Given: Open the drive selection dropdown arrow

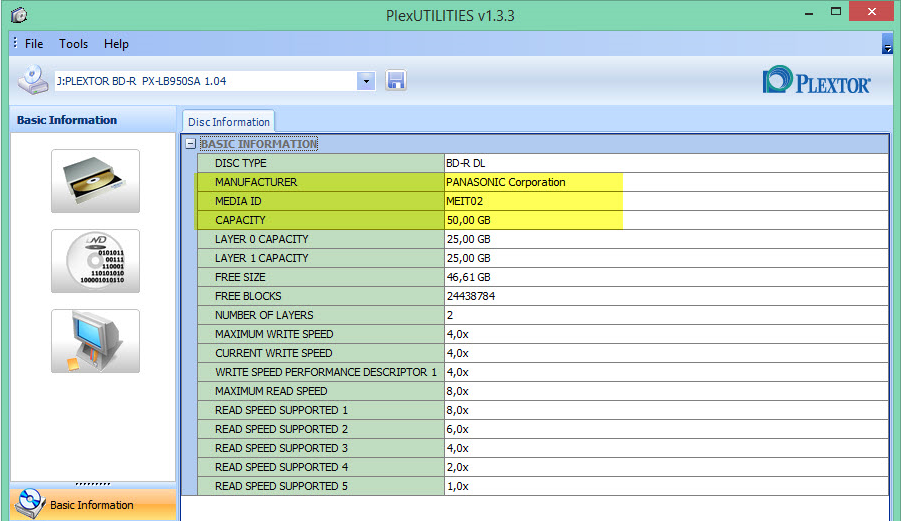Looking at the screenshot, I should coord(366,81).
